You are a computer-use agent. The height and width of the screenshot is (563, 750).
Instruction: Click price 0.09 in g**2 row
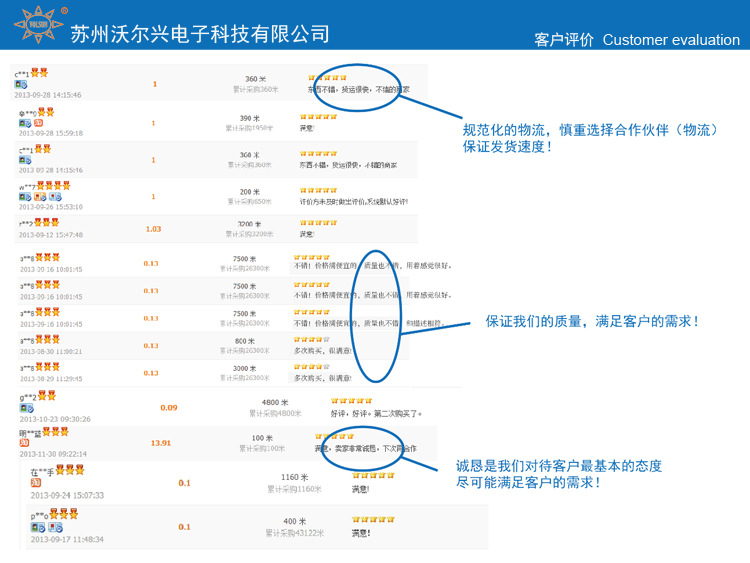click(168, 407)
